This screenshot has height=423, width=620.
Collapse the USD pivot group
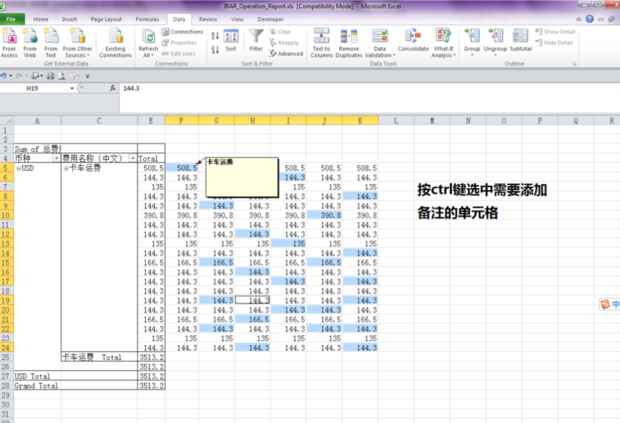pyautogui.click(x=19, y=168)
